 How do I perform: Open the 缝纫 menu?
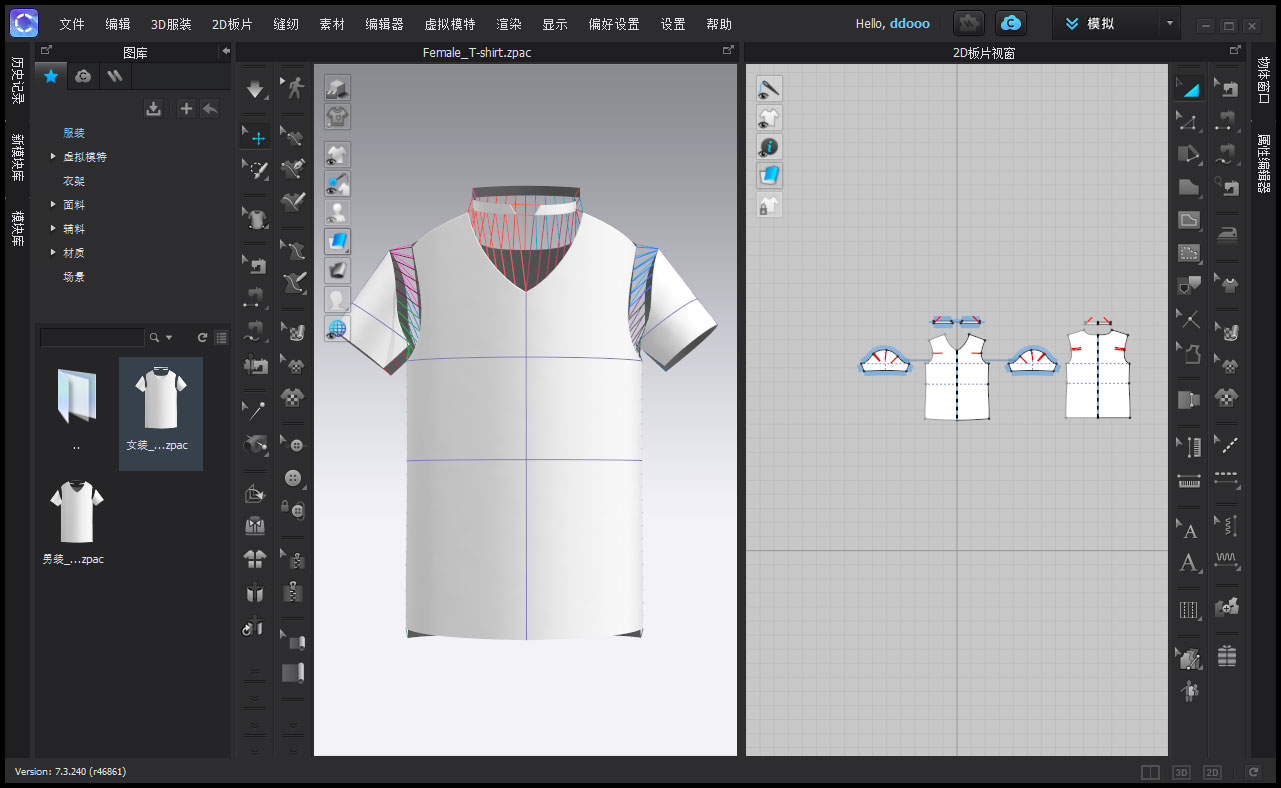(286, 23)
